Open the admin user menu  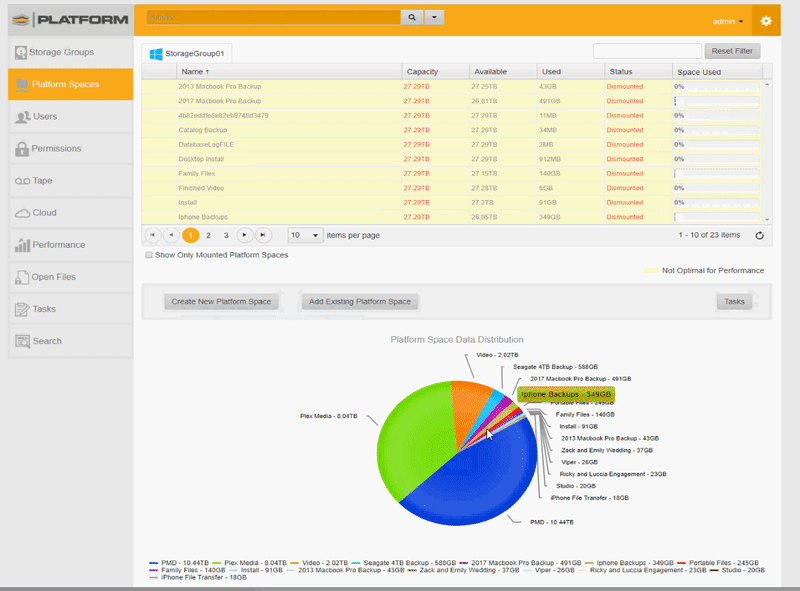728,21
